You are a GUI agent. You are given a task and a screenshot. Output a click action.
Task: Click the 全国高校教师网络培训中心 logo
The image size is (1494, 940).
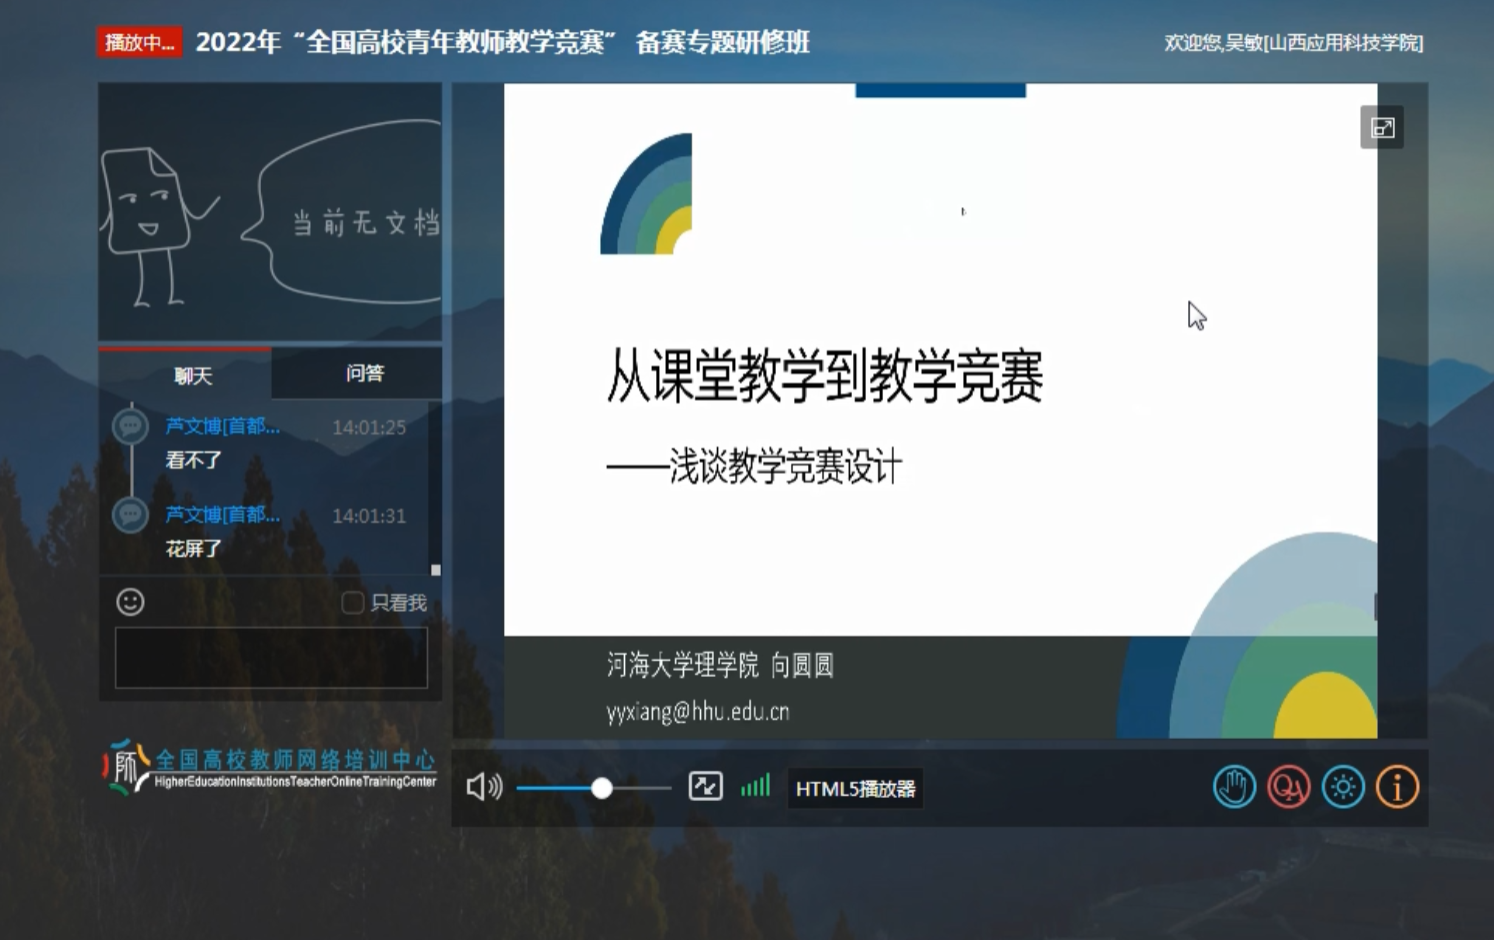[x=270, y=768]
